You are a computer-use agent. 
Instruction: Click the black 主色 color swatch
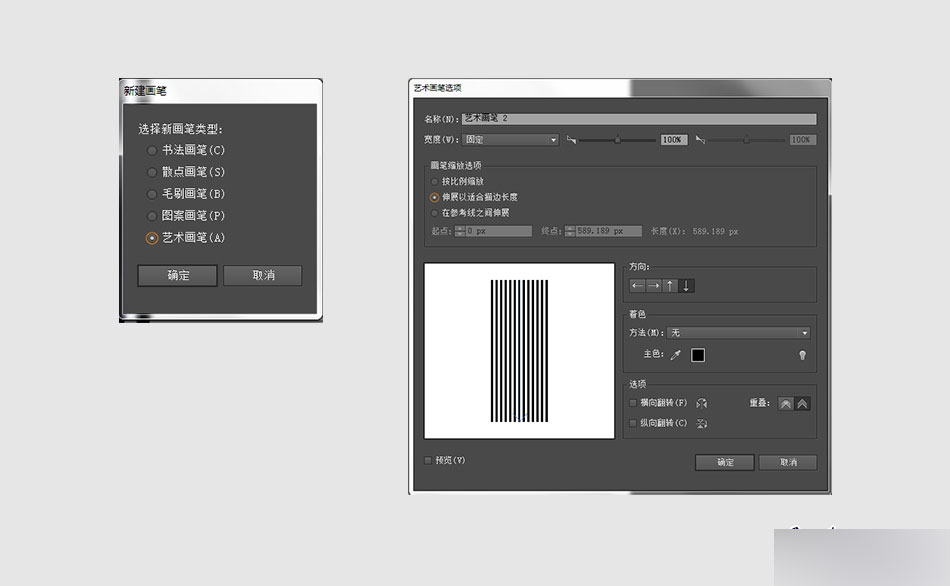tap(698, 355)
